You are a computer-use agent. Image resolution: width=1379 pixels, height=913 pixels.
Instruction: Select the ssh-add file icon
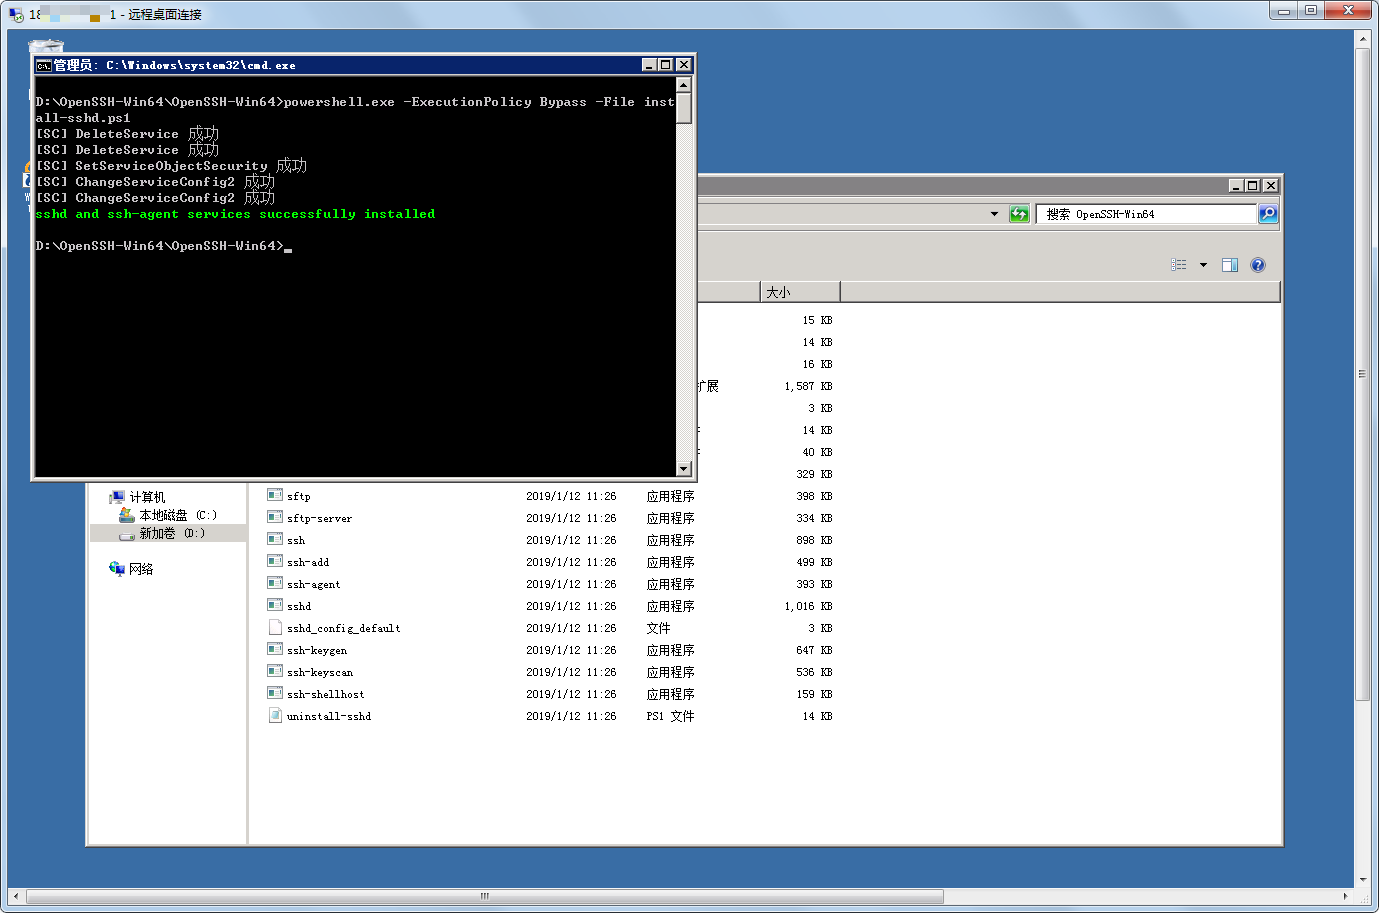click(x=275, y=561)
